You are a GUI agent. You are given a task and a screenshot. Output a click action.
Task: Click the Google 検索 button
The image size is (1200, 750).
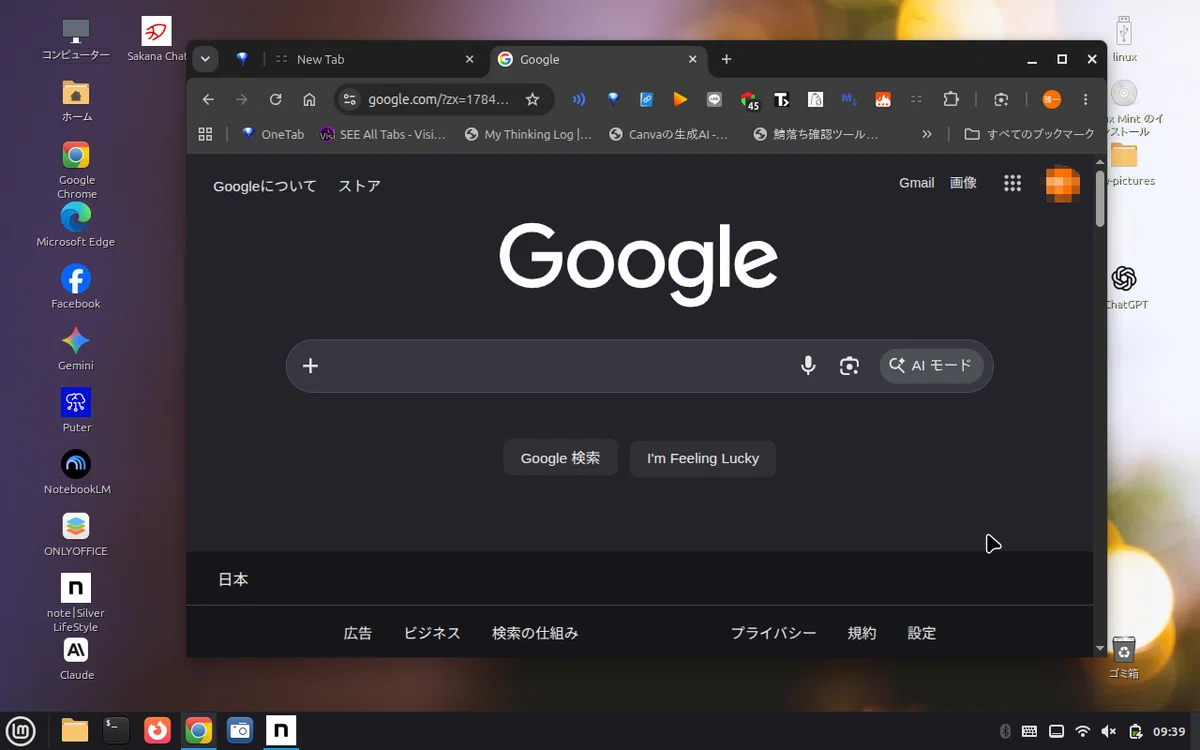coord(560,458)
